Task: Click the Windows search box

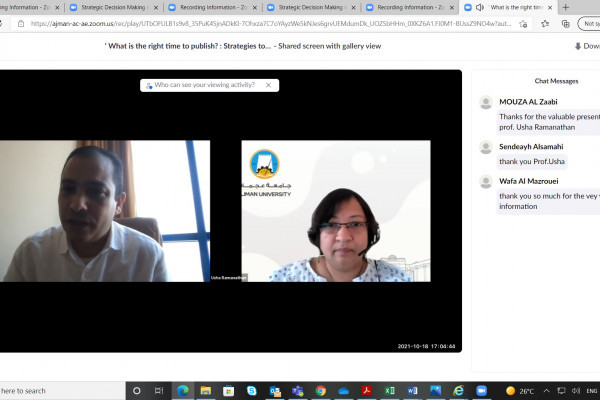Action: pos(60,390)
